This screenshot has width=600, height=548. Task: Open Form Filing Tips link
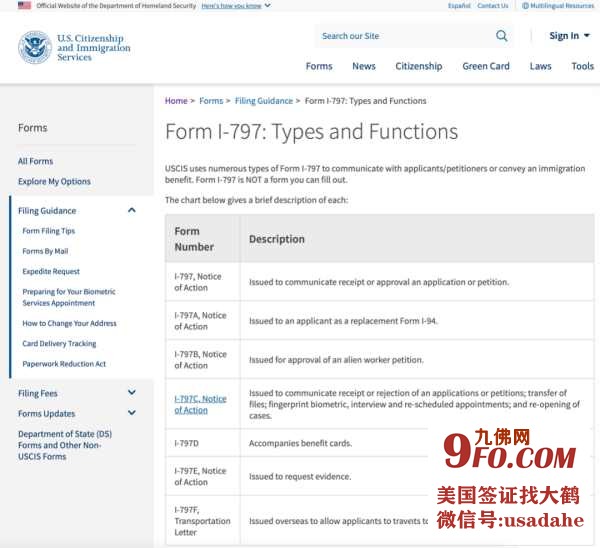pyautogui.click(x=49, y=231)
